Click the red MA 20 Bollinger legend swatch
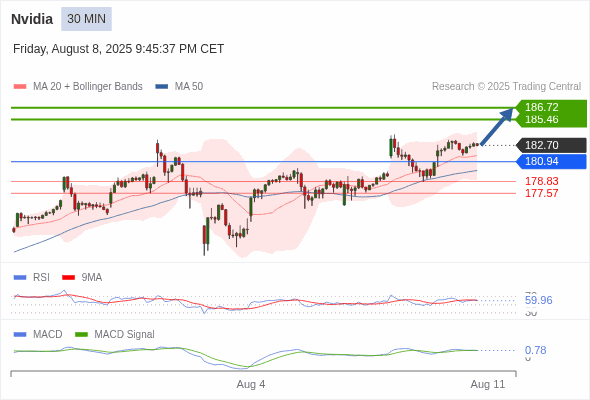This screenshot has height=400, width=590. [20, 87]
